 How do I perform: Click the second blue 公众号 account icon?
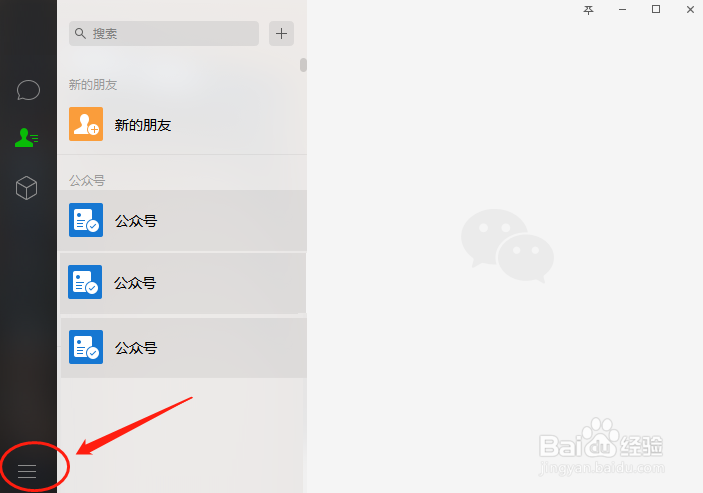(85, 282)
